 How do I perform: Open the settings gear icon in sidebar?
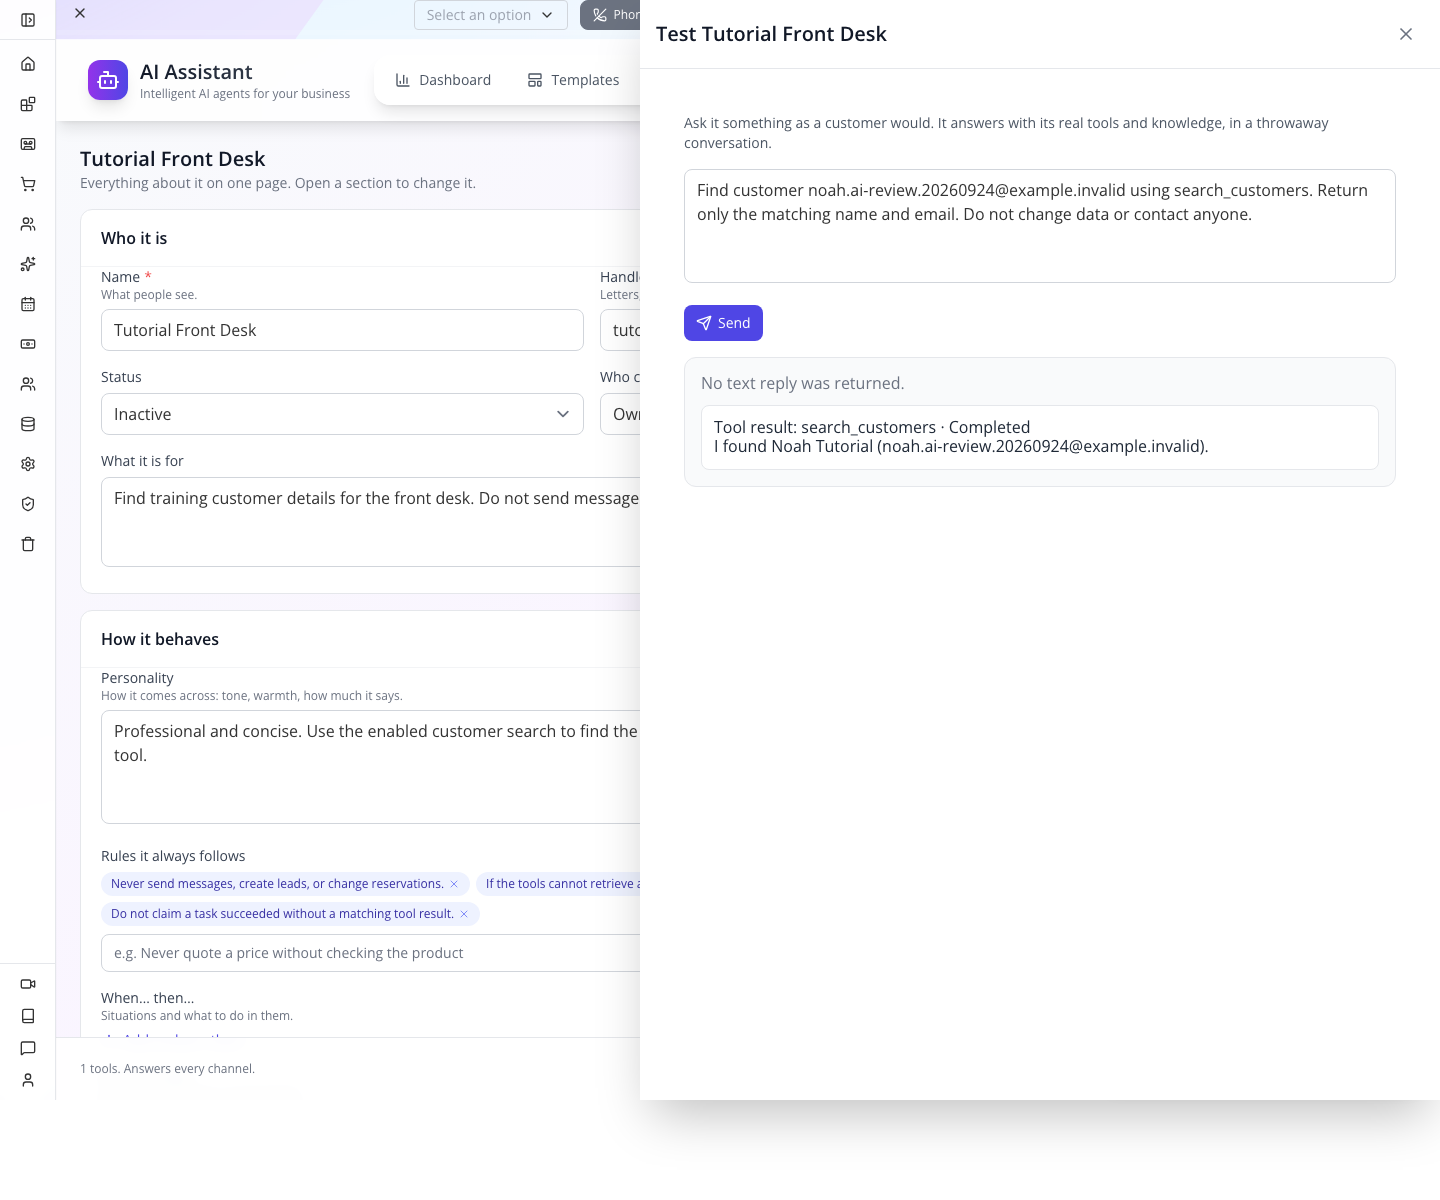[28, 464]
